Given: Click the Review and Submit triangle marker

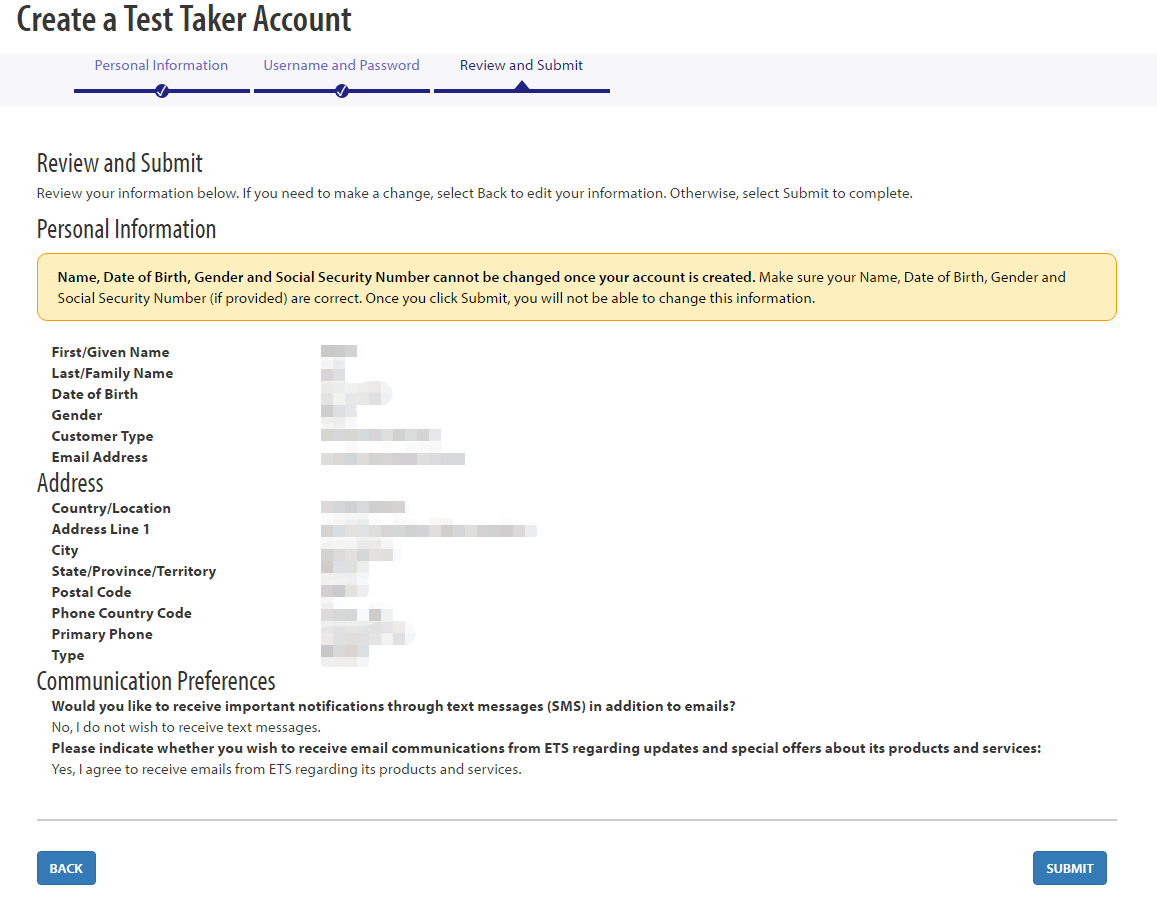Looking at the screenshot, I should pyautogui.click(x=522, y=86).
